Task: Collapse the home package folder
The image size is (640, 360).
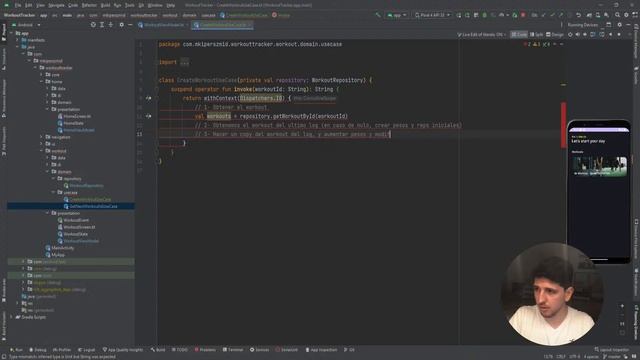Action: [x=41, y=82]
